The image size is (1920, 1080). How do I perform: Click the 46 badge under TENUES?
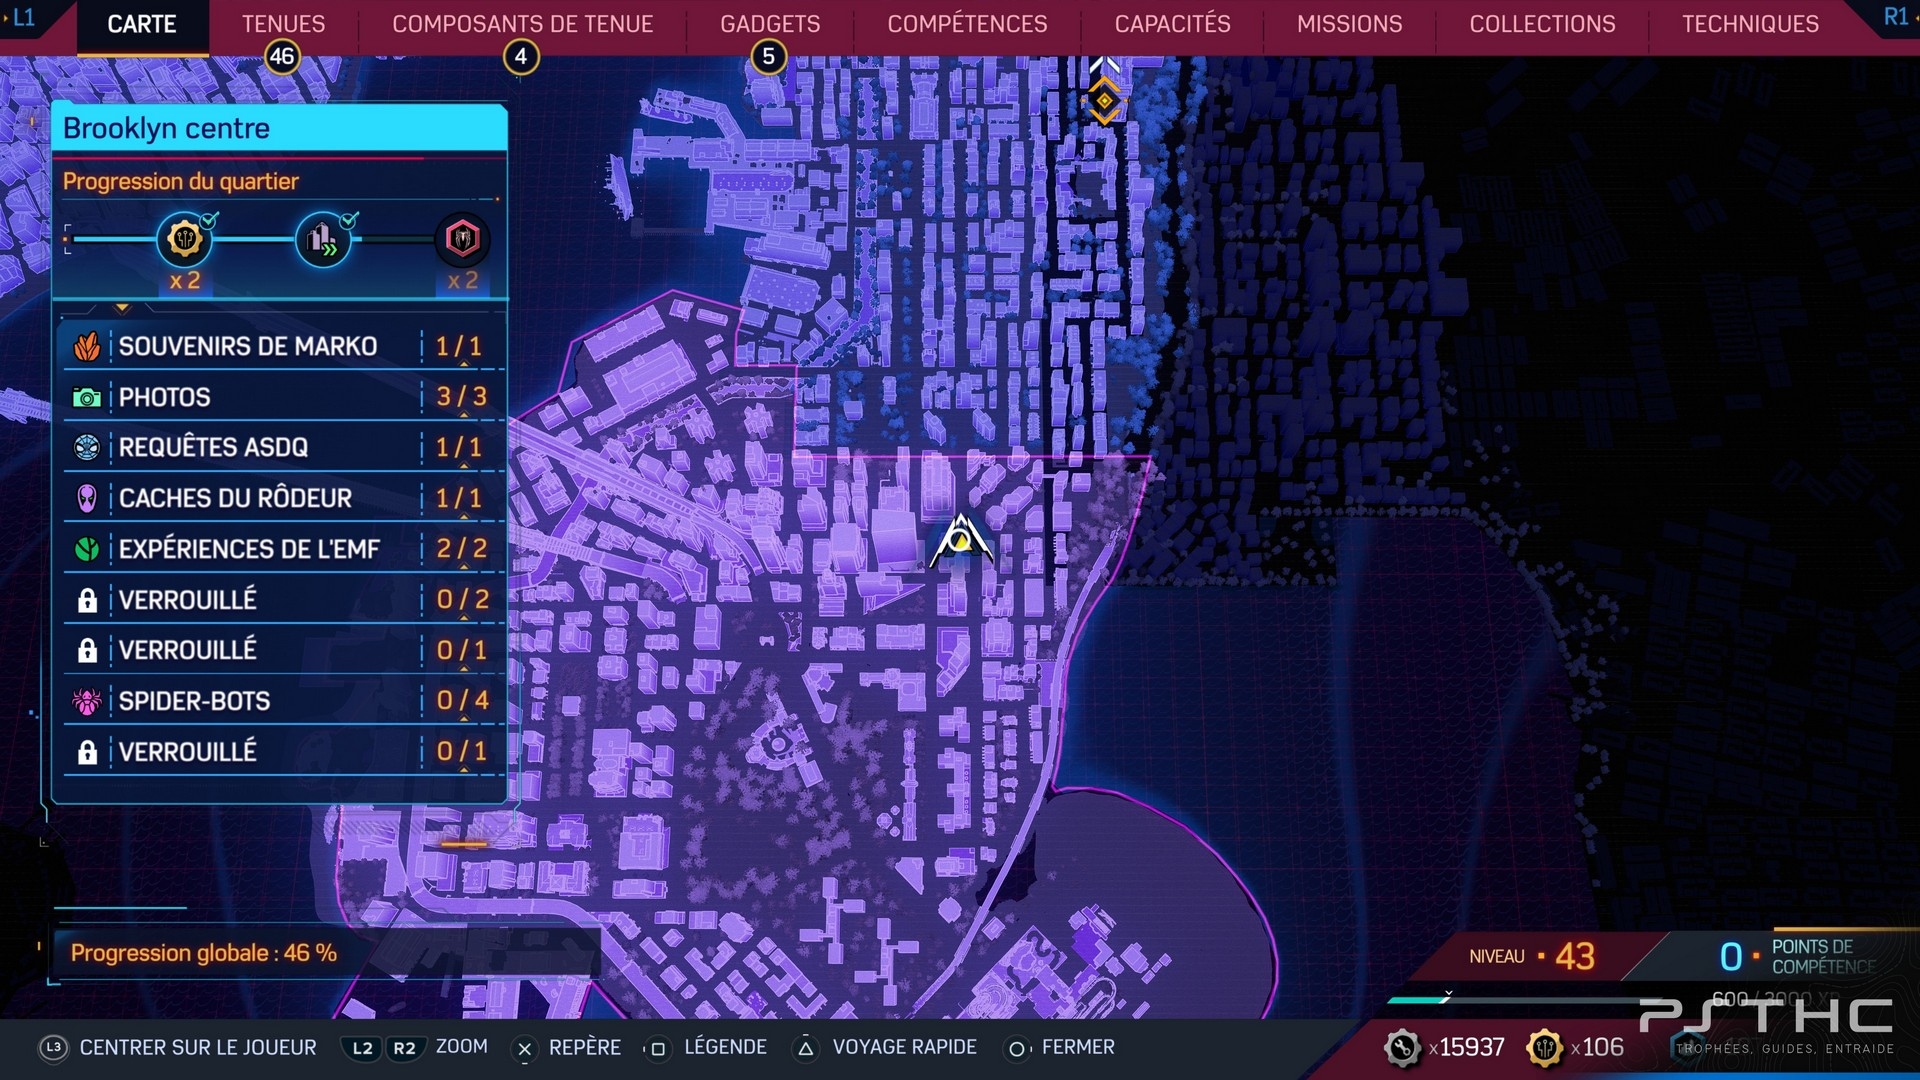[x=282, y=57]
